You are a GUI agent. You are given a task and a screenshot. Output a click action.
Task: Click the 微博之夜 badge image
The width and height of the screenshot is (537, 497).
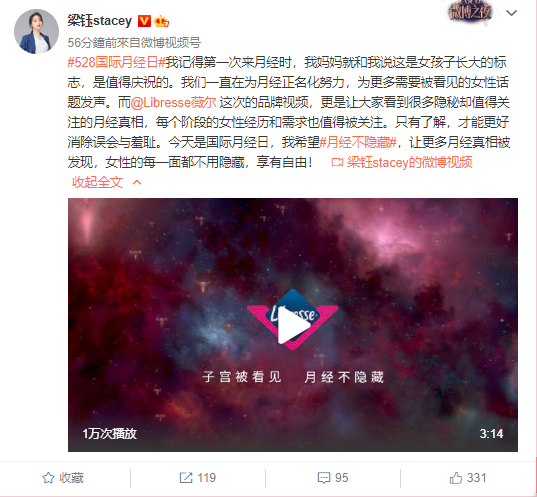coord(470,11)
